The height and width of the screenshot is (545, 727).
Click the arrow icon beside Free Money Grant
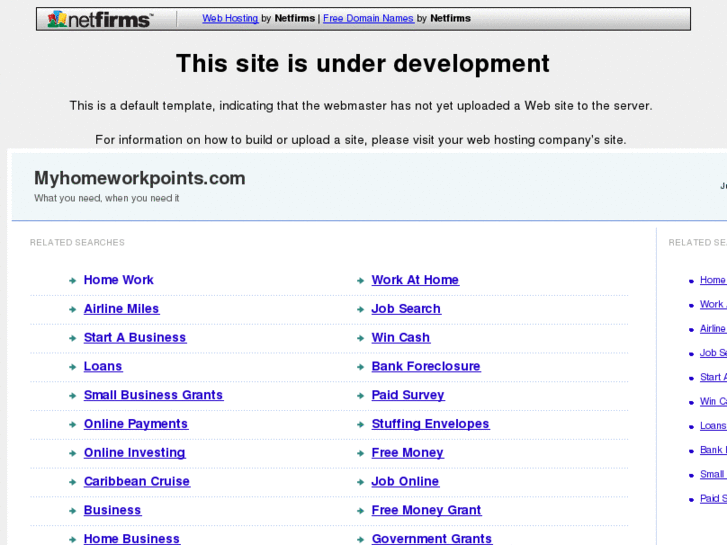point(360,511)
